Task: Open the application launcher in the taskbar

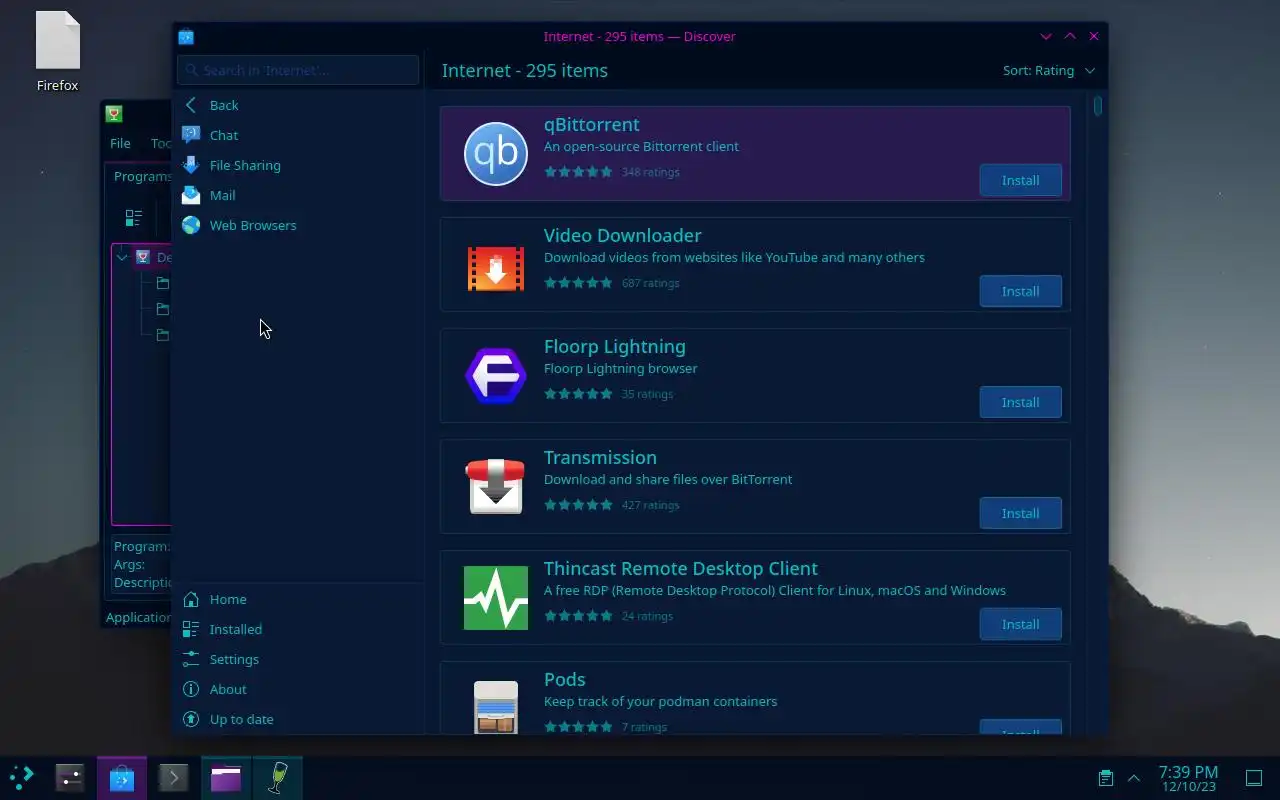Action: (21, 778)
